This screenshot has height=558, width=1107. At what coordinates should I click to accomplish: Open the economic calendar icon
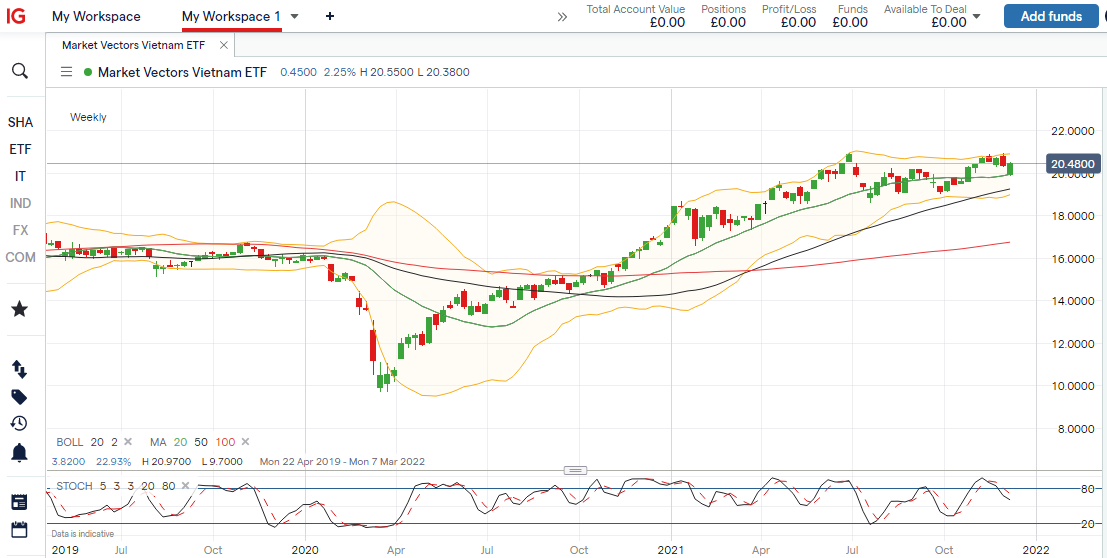pyautogui.click(x=19, y=529)
